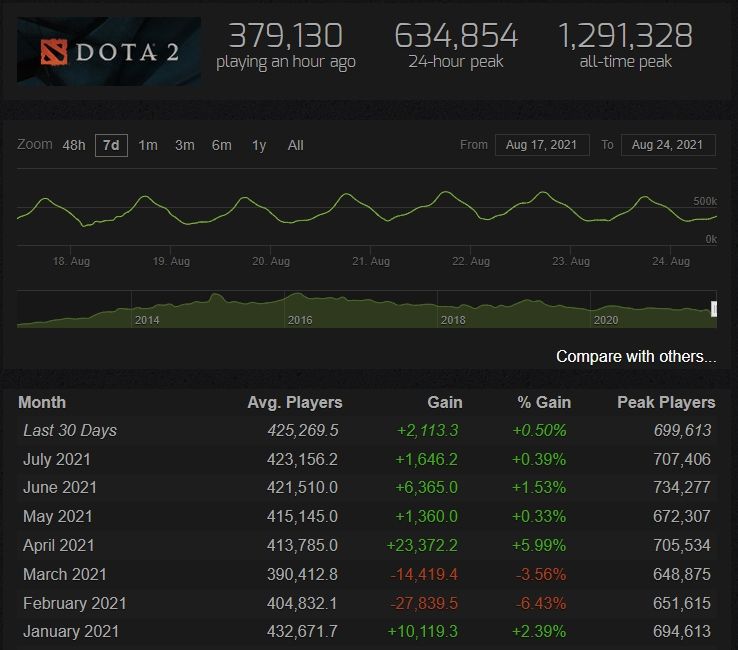Click the 500k y-axis label
Screen dimensions: 738x650
click(x=705, y=201)
